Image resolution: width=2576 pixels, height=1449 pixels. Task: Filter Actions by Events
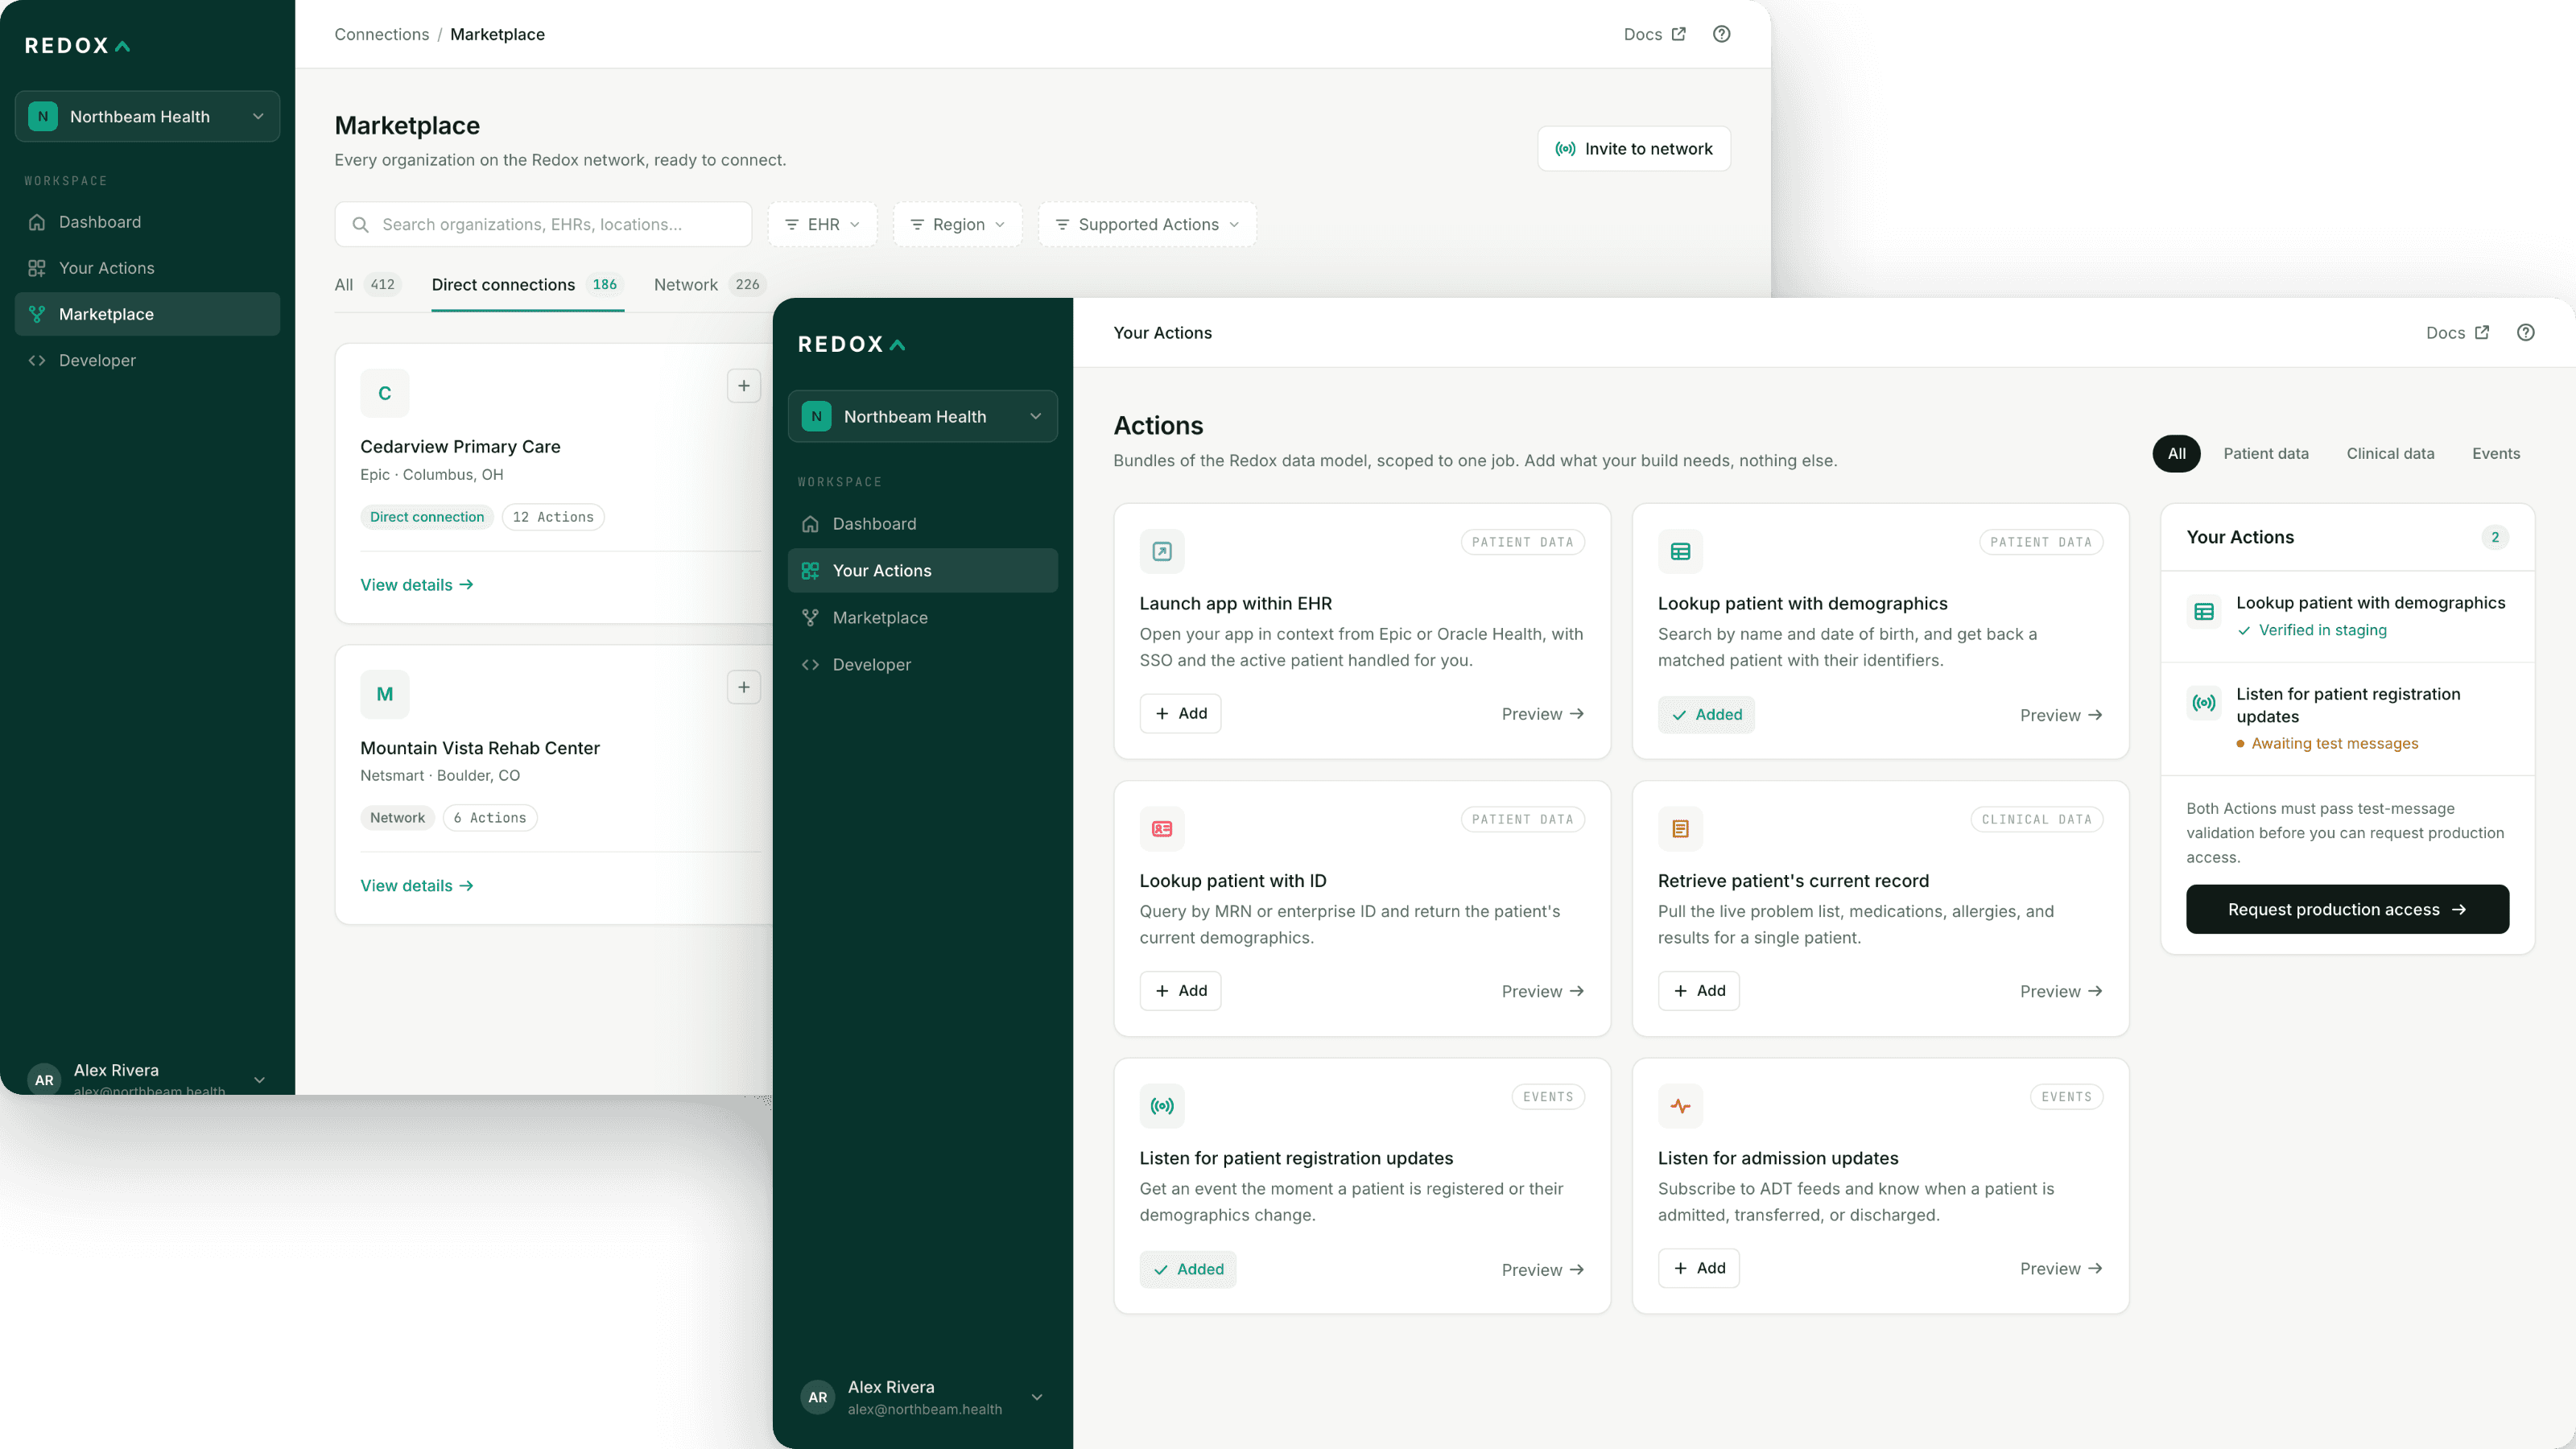coord(2496,454)
